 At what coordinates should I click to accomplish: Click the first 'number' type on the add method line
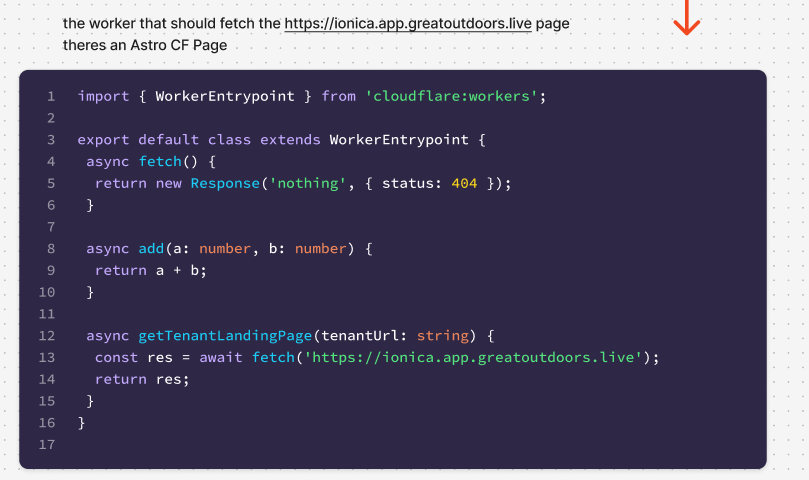tap(225, 249)
